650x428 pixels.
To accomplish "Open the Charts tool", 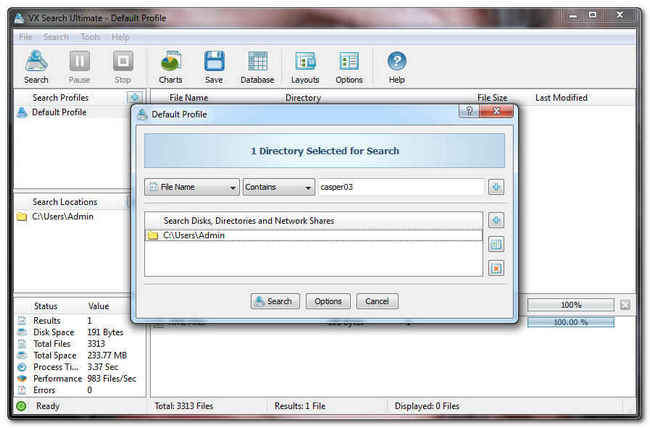I will [x=170, y=67].
